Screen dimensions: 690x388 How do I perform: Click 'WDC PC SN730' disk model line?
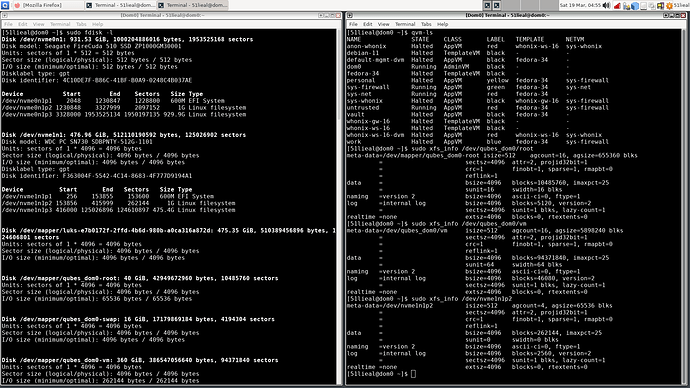pyautogui.click(x=77, y=142)
